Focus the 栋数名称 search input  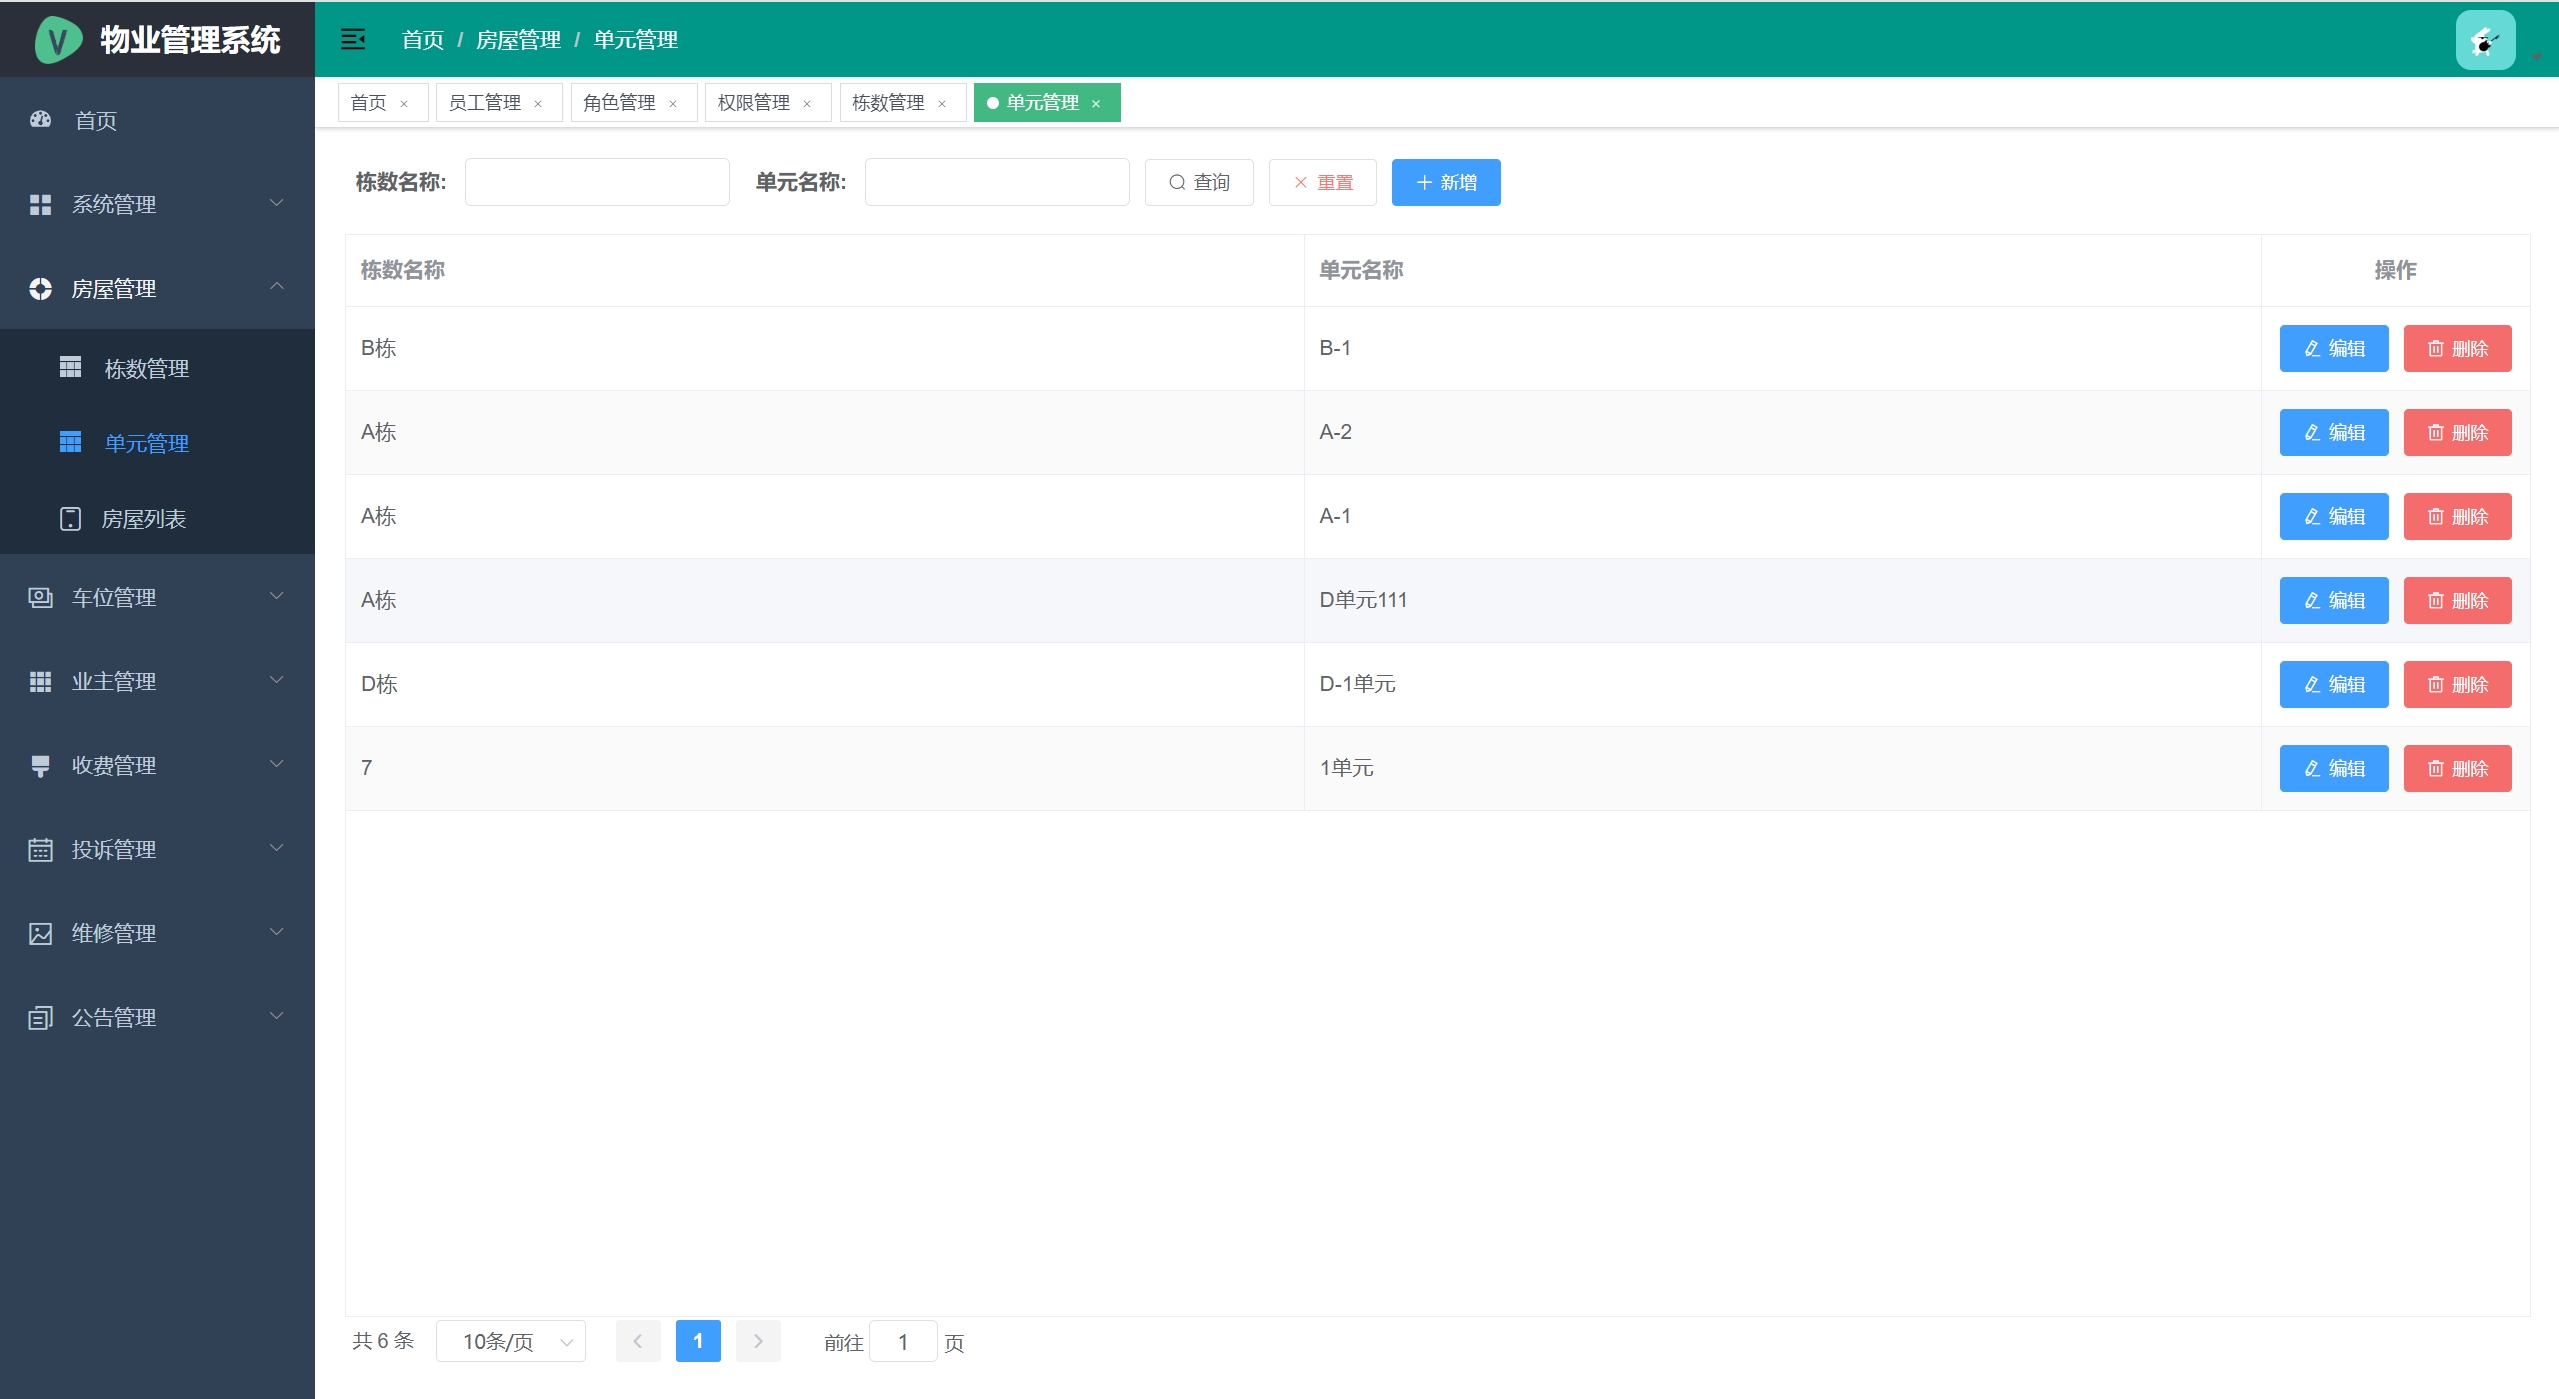(597, 182)
